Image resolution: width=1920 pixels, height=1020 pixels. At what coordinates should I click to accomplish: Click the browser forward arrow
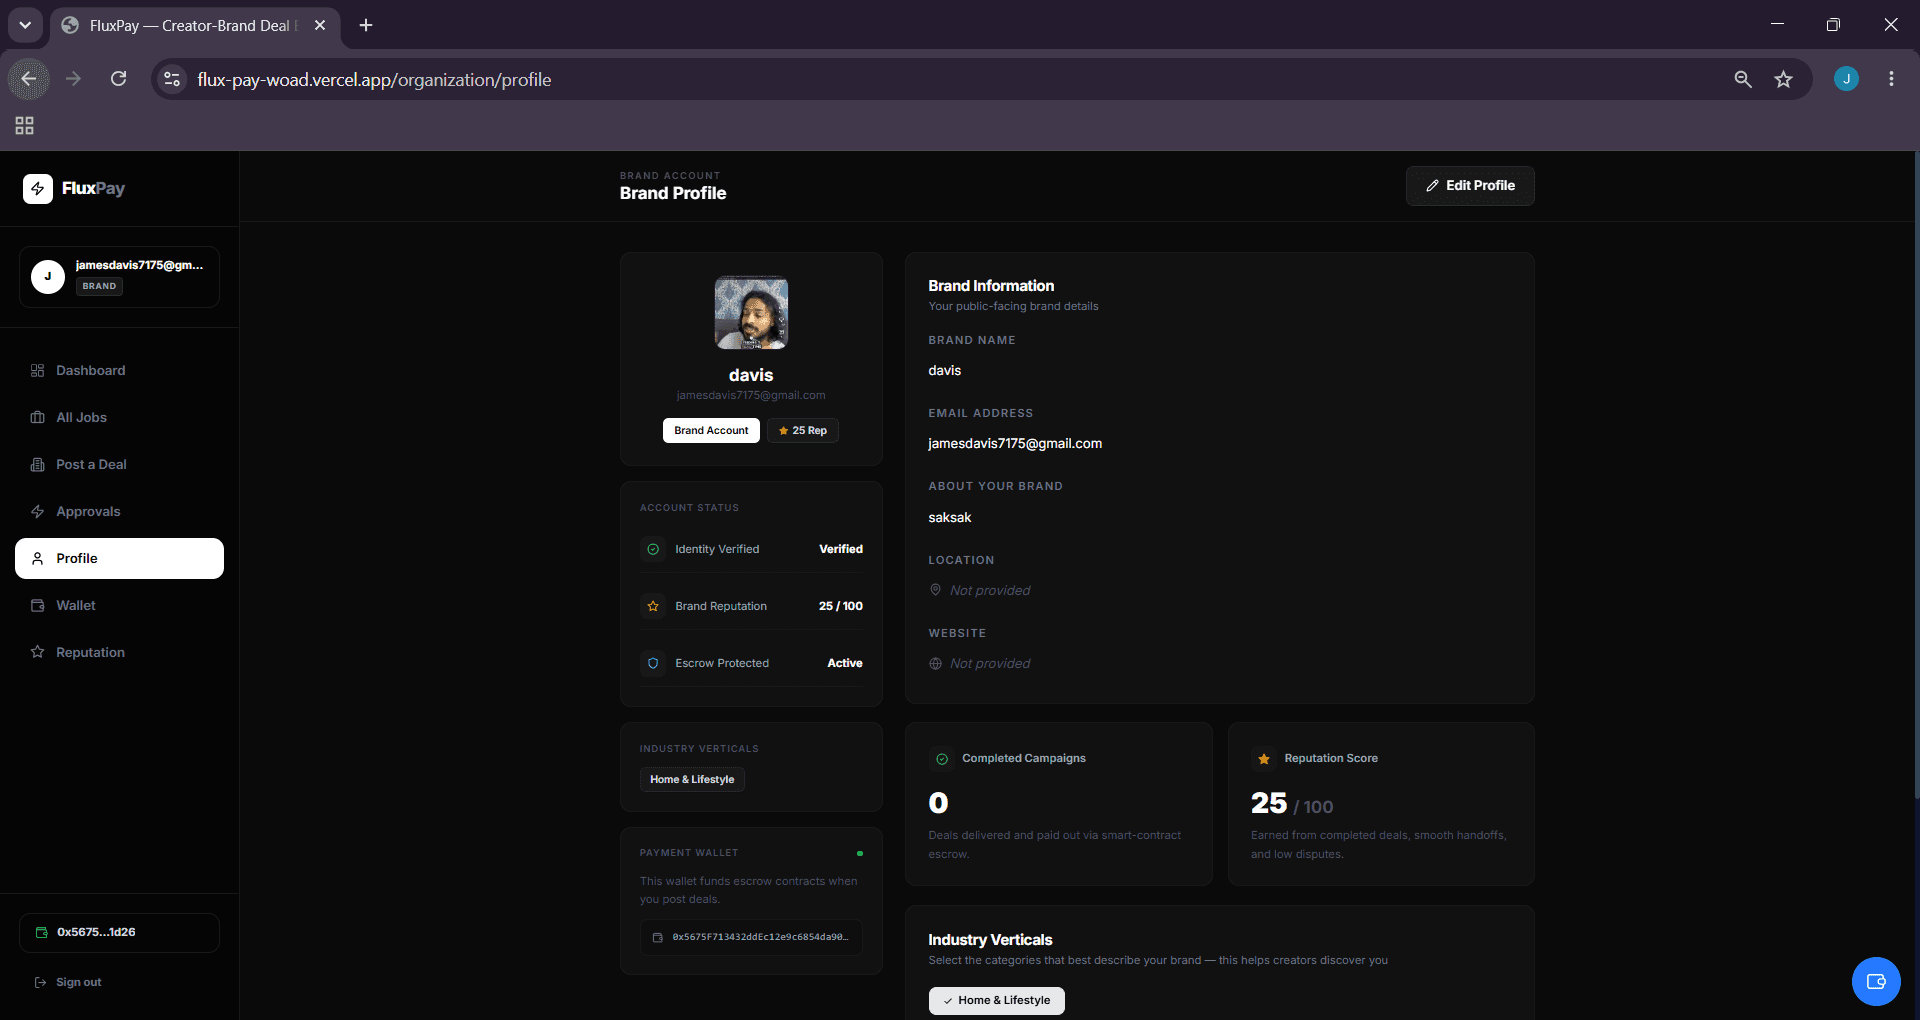click(73, 79)
